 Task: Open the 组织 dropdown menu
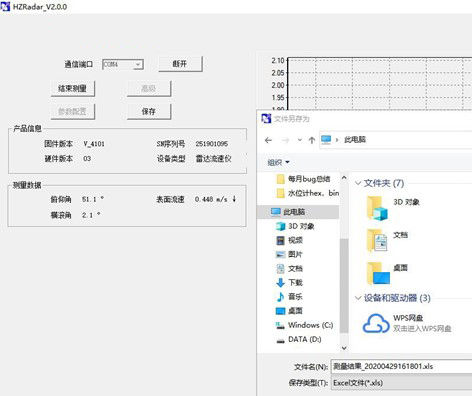pos(278,162)
